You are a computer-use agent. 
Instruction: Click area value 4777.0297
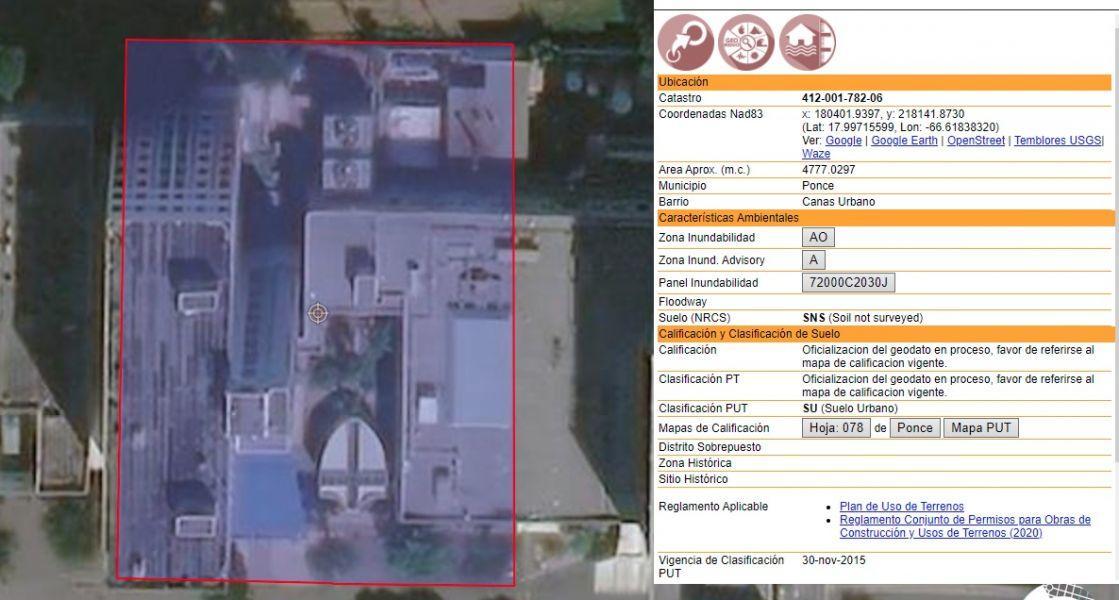tap(828, 170)
